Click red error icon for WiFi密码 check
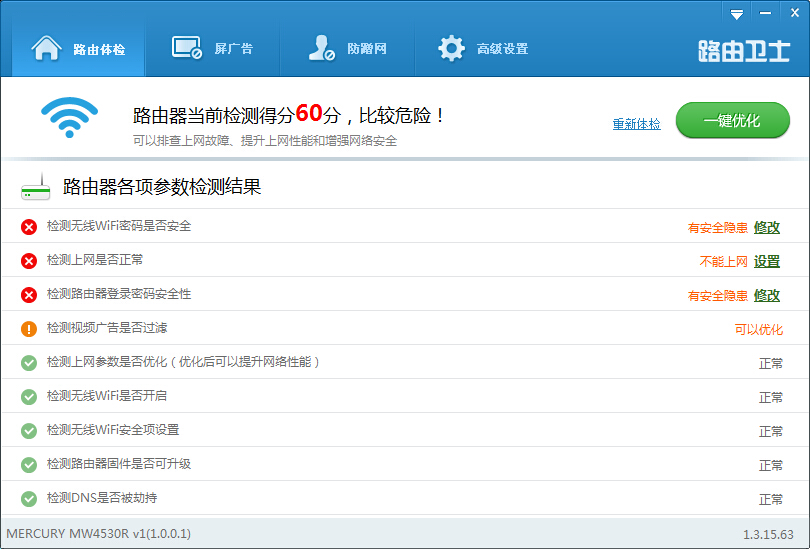The image size is (810, 549). (x=29, y=227)
